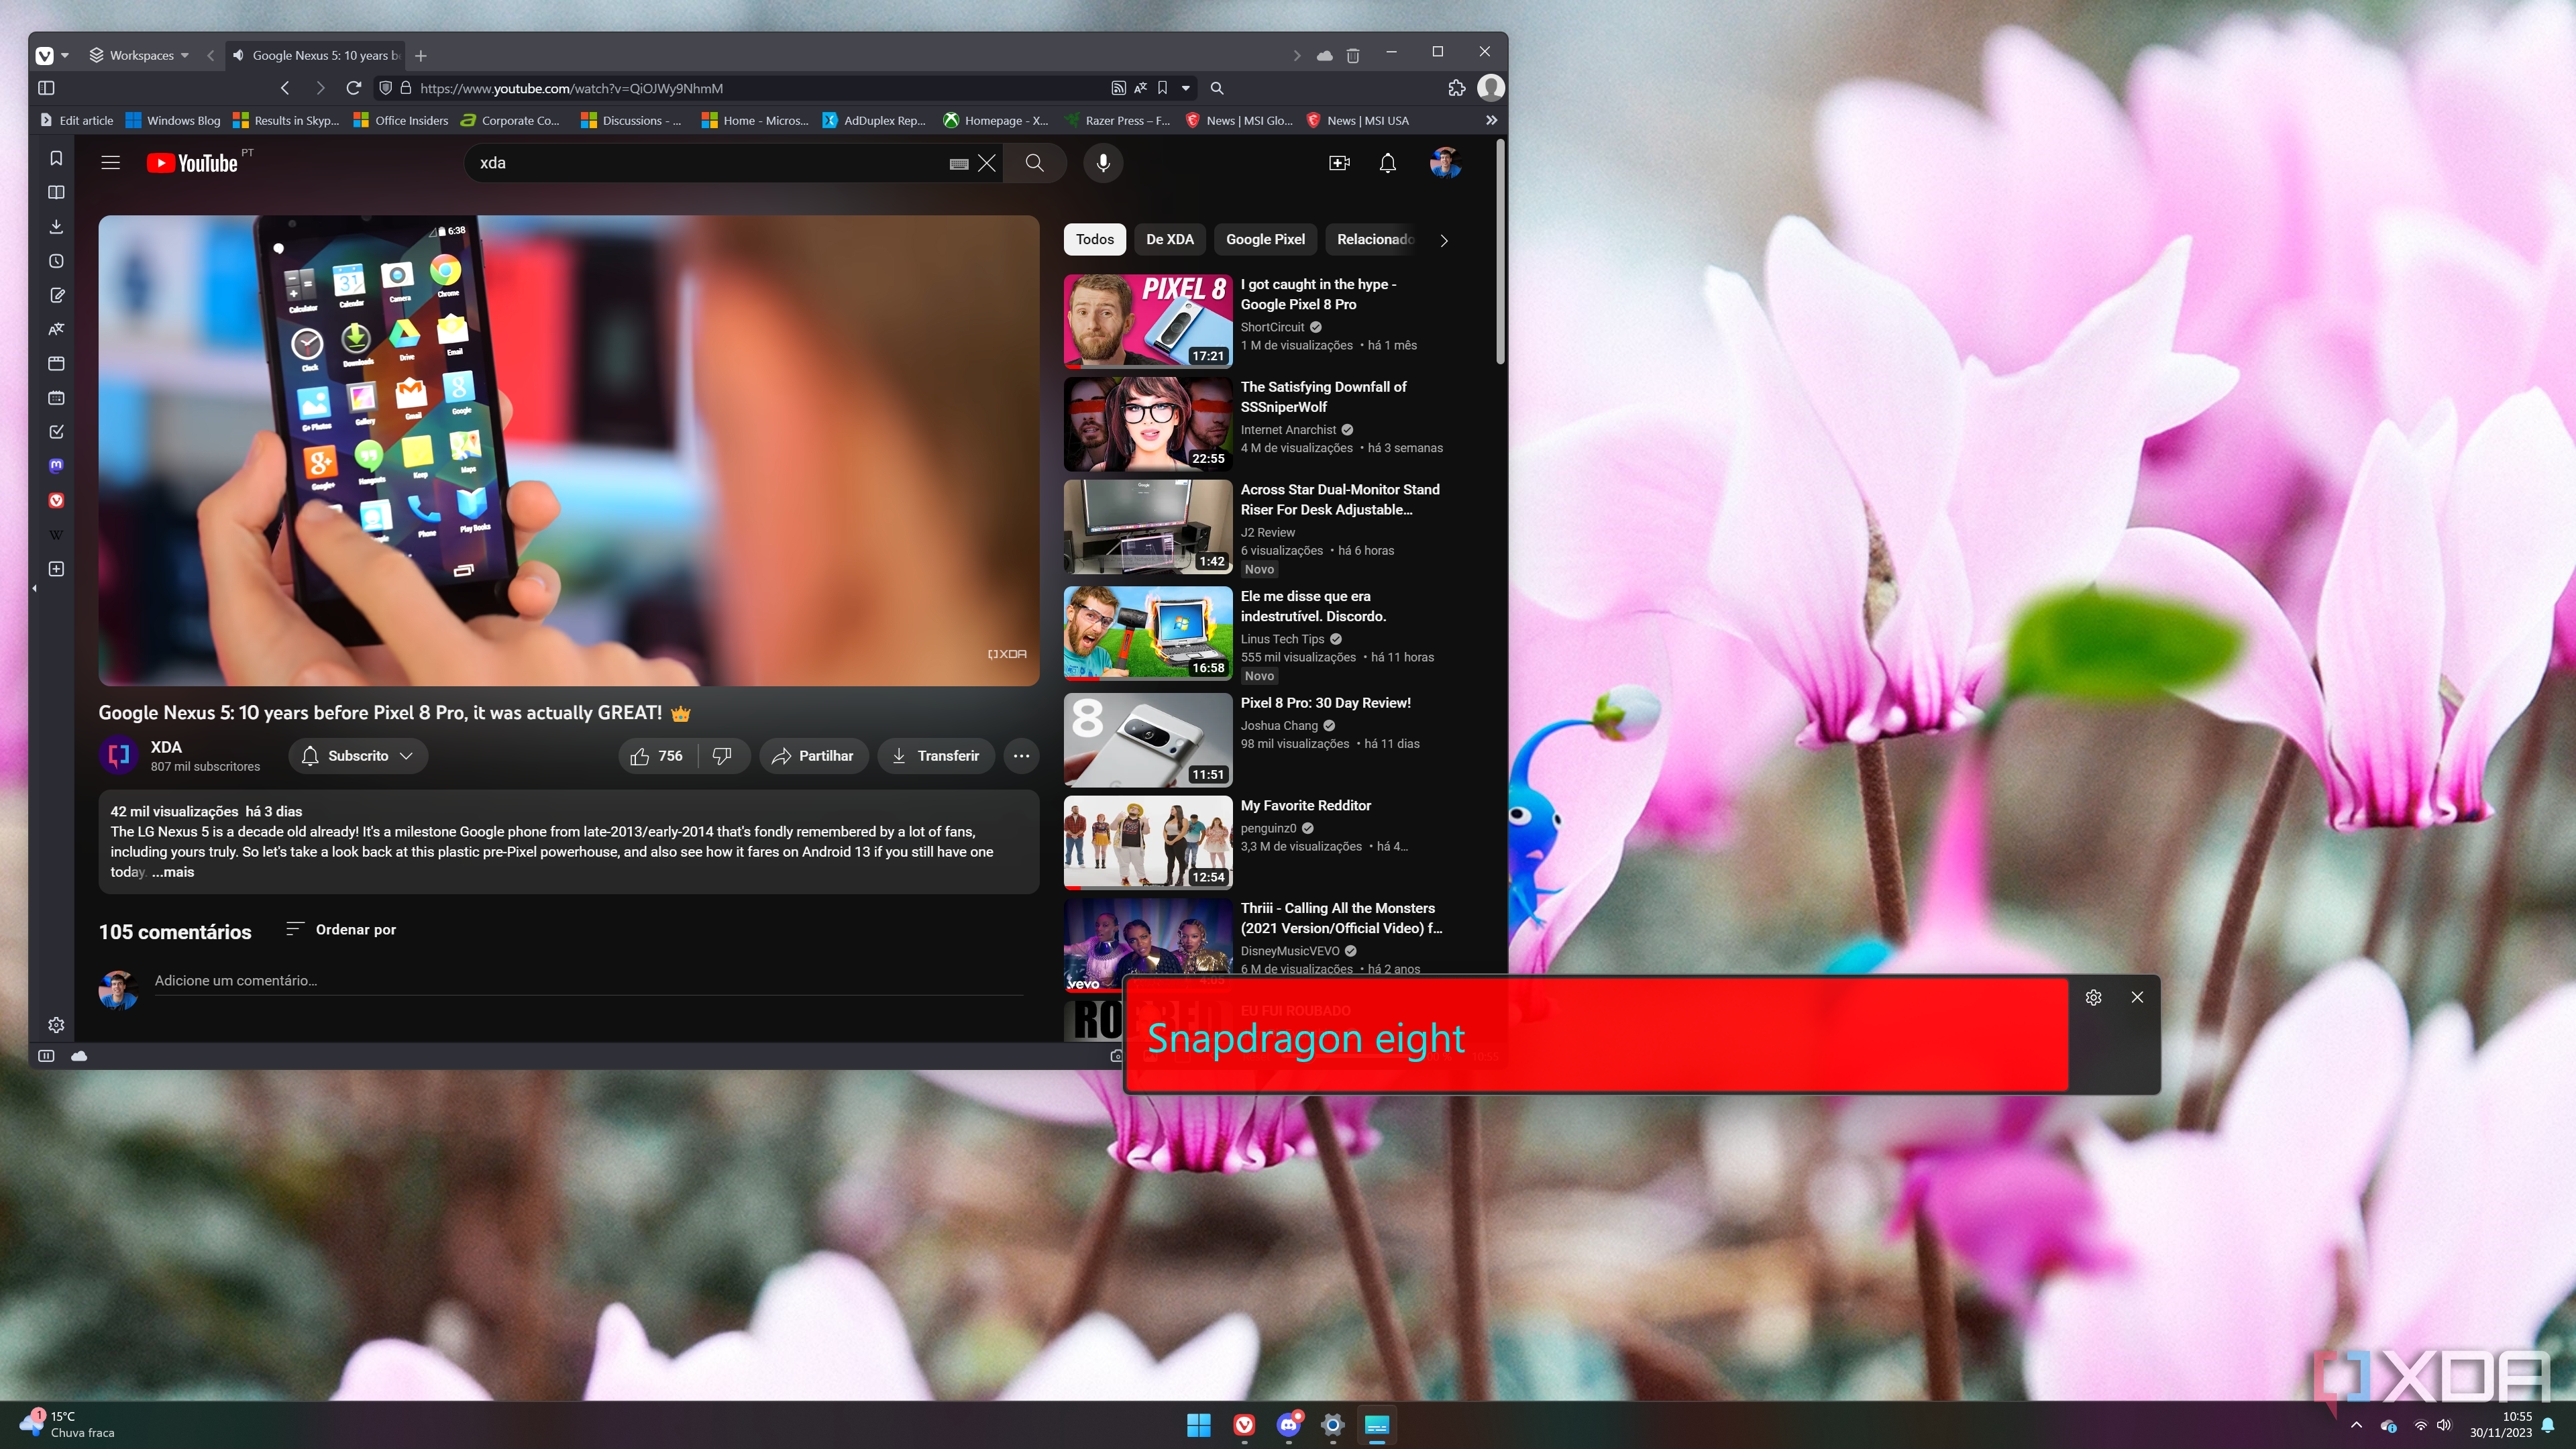
Task: Add a new web panel
Action: tap(56, 569)
